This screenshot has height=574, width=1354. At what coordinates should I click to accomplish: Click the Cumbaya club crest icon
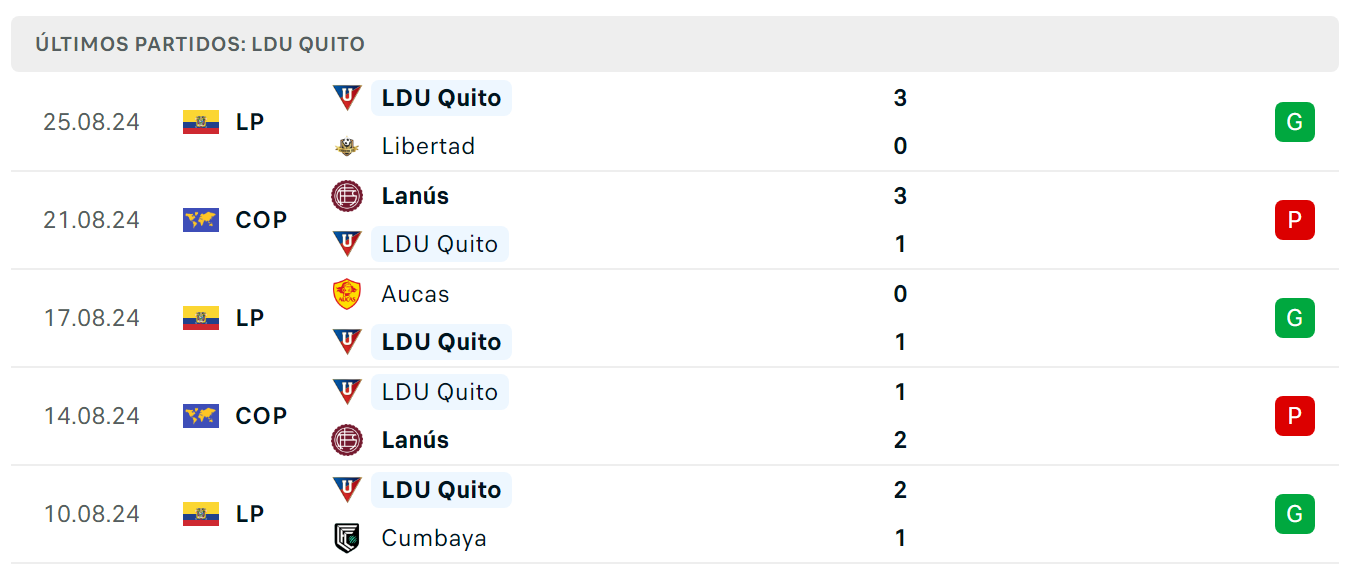tap(347, 538)
